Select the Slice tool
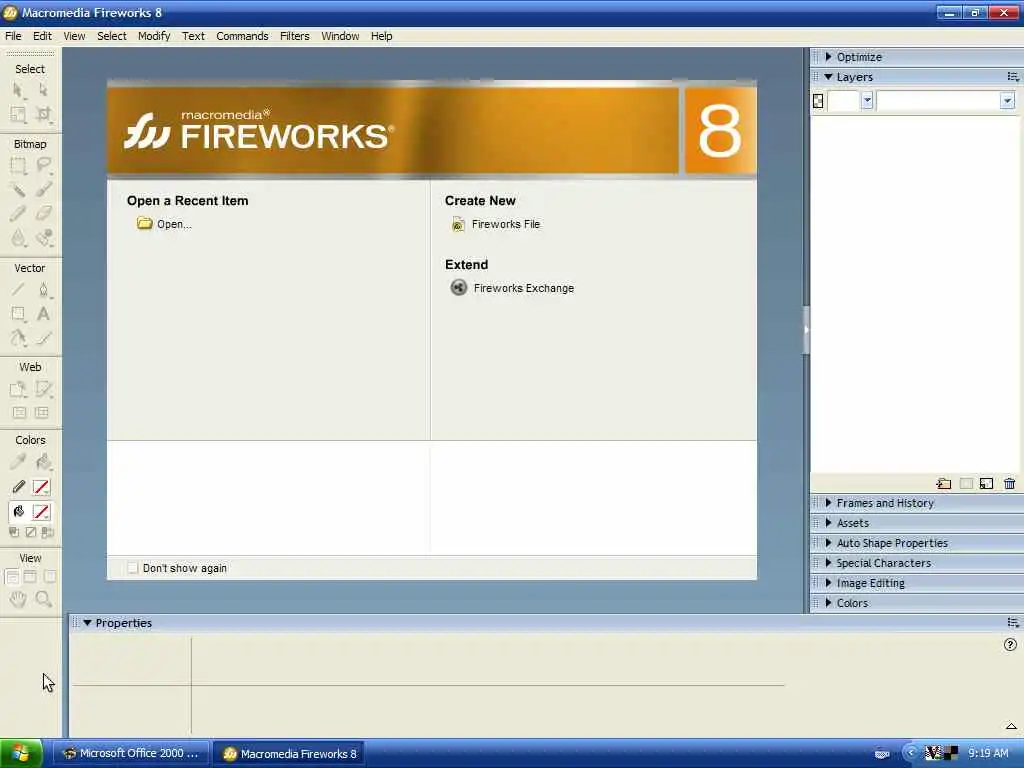Screen dimensions: 1024x768 [x=43, y=389]
